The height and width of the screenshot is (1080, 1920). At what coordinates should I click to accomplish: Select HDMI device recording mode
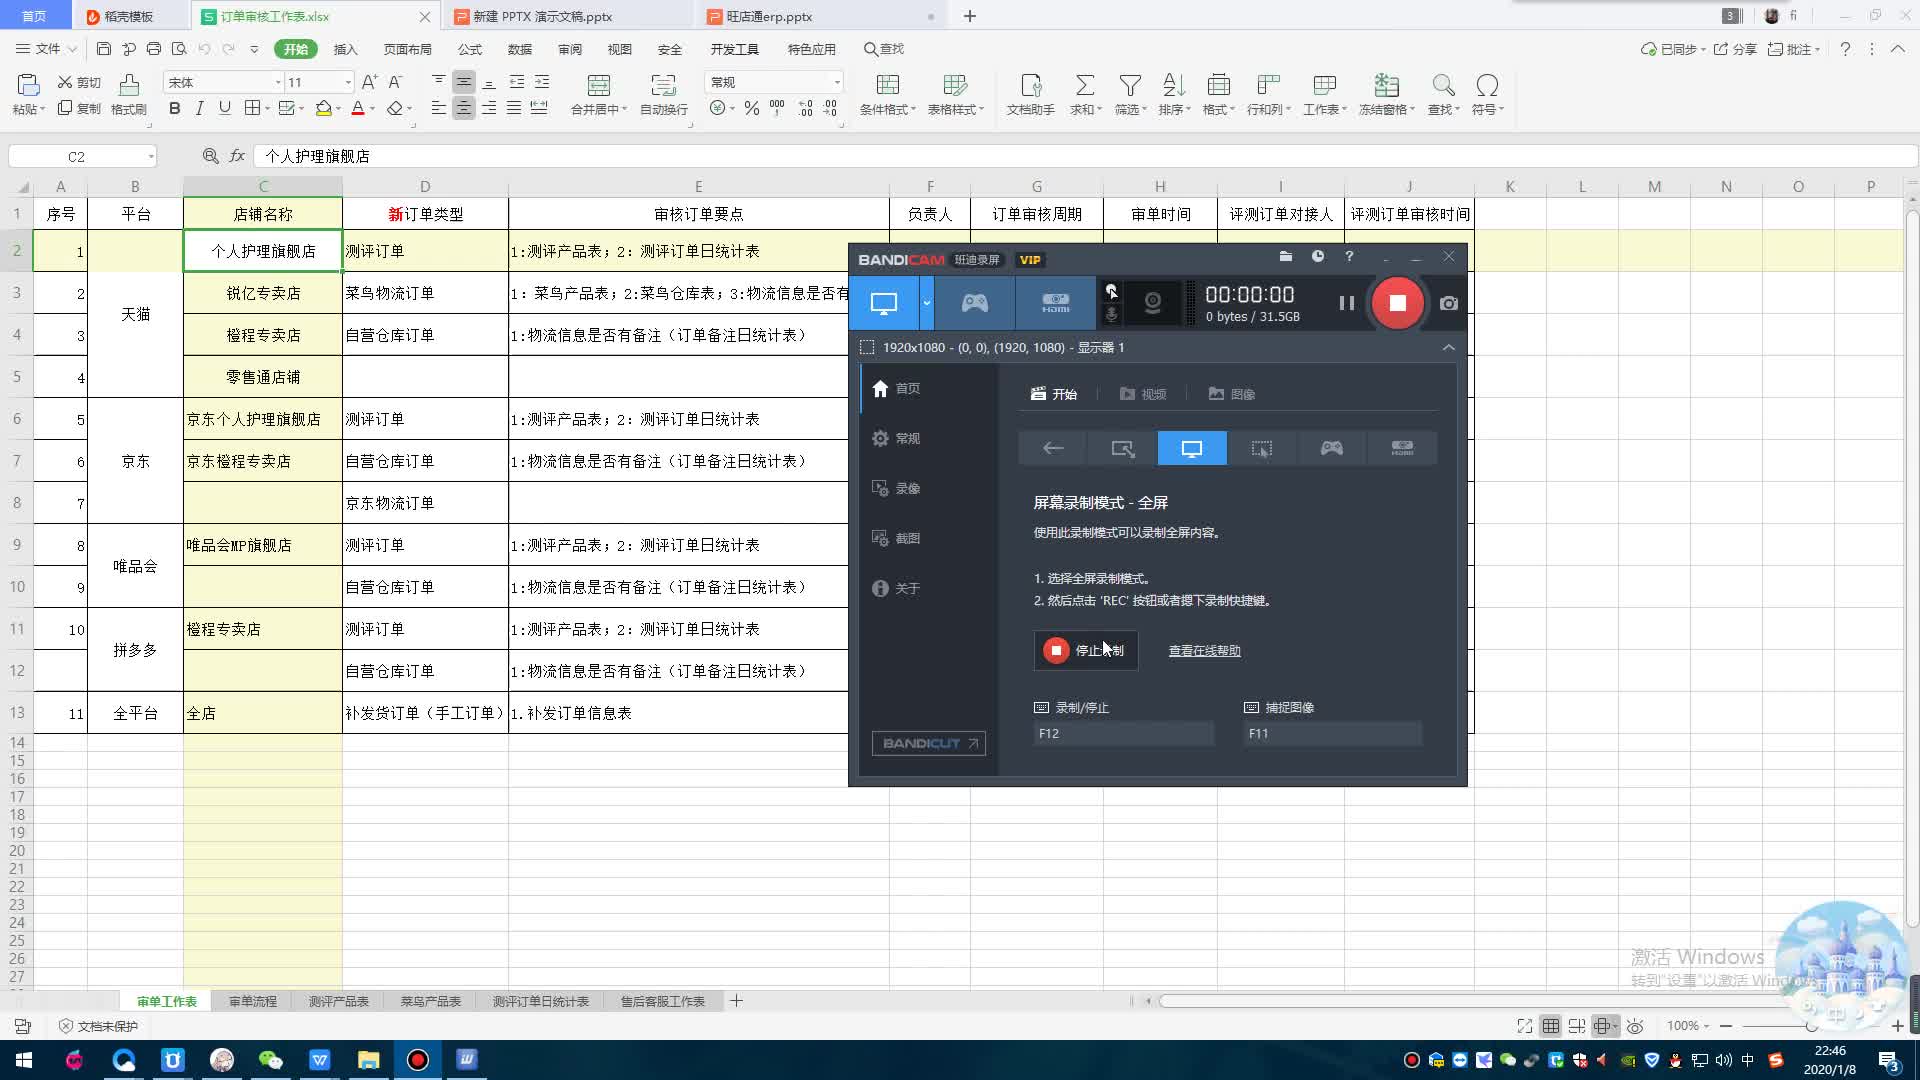click(x=1055, y=303)
